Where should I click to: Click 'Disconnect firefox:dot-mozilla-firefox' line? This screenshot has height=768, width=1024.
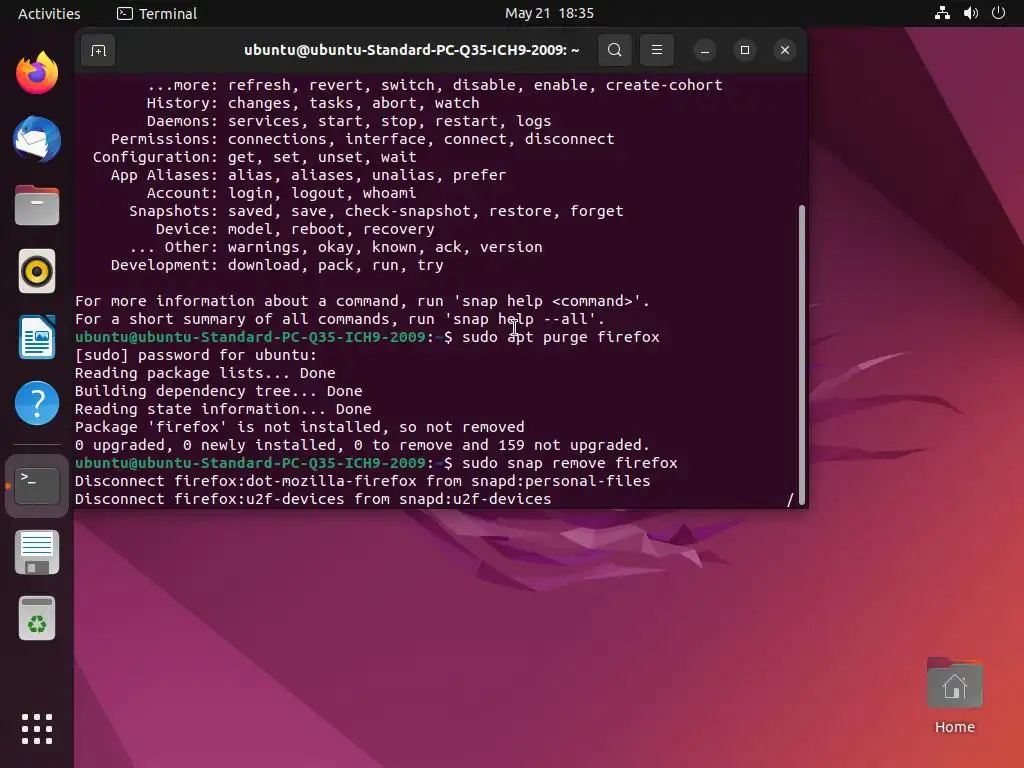click(362, 481)
